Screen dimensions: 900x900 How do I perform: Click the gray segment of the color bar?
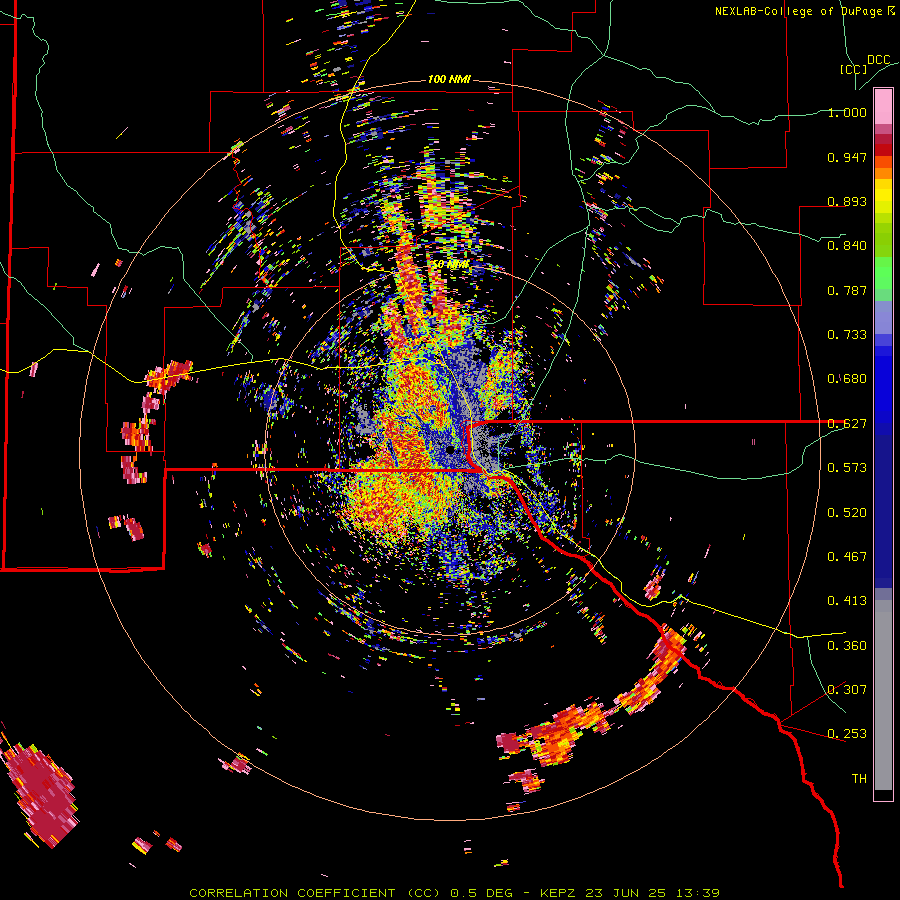(883, 695)
